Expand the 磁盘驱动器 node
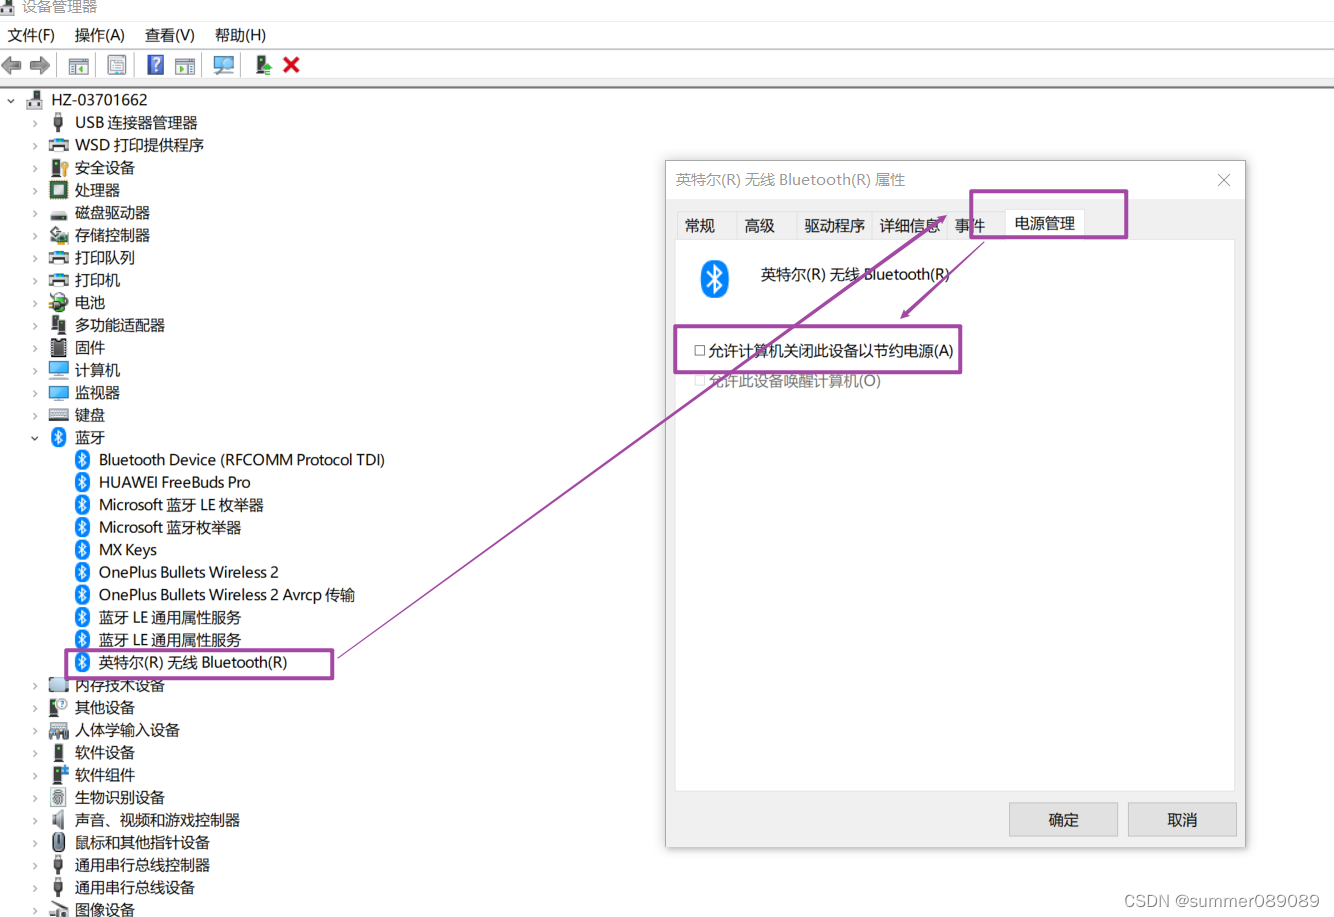 pyautogui.click(x=35, y=213)
